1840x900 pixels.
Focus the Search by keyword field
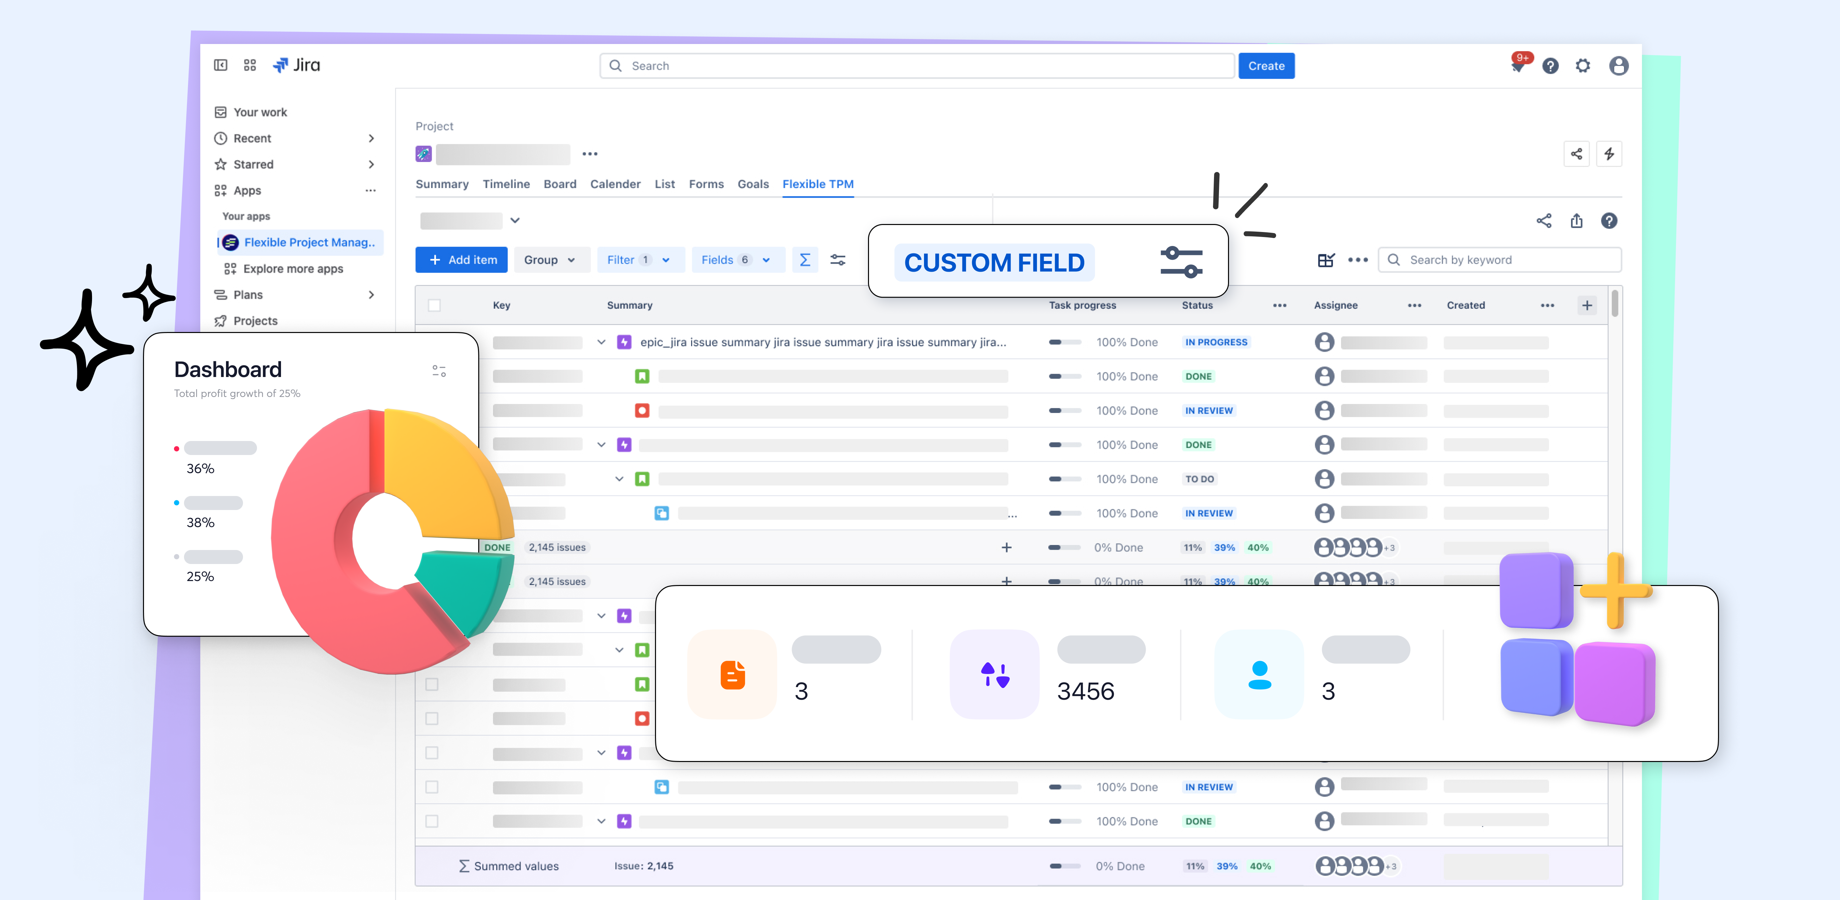click(1499, 260)
